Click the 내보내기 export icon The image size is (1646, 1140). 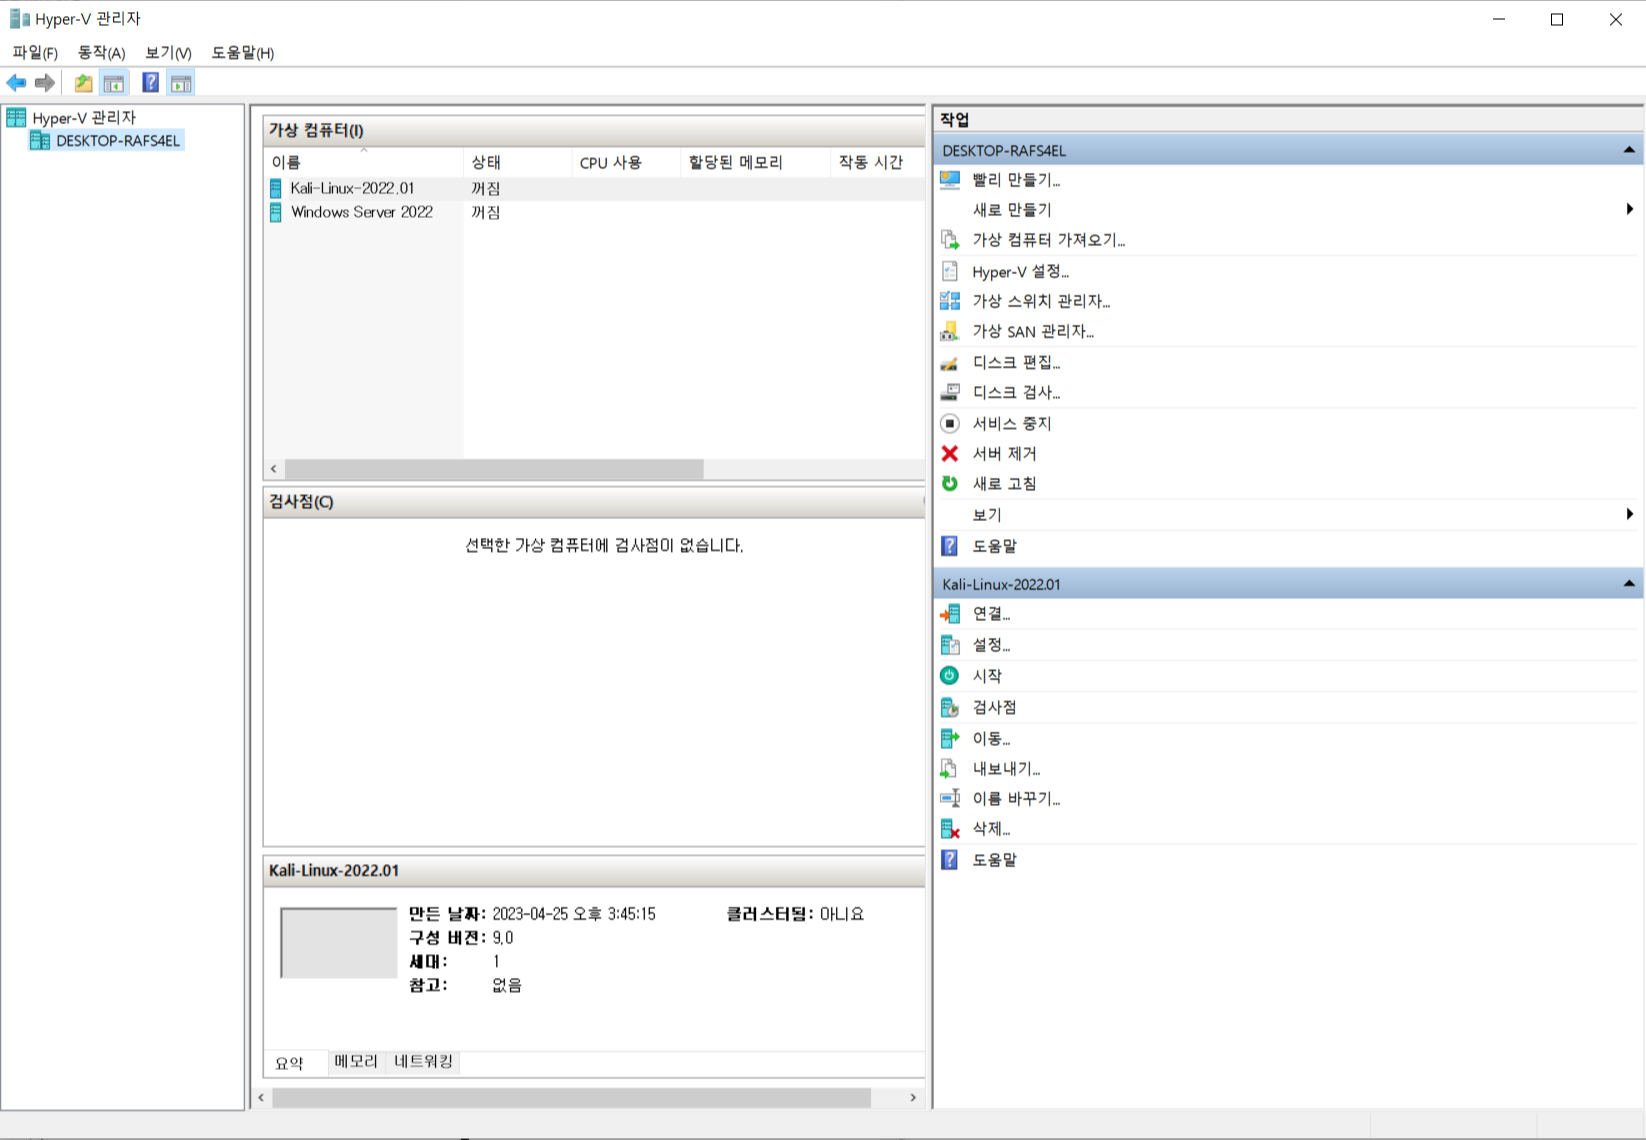(950, 768)
